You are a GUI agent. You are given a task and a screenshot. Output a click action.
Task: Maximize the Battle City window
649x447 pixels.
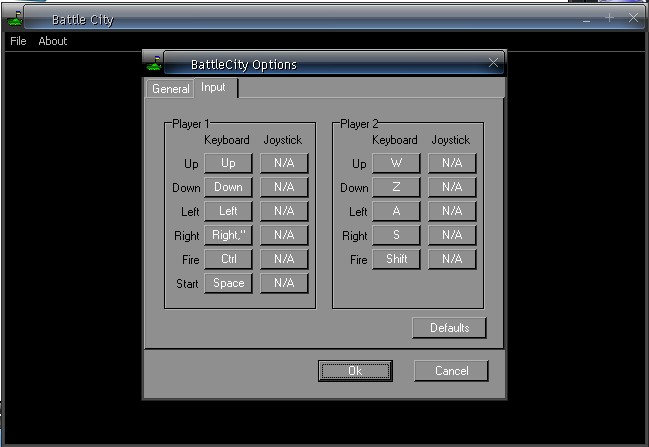tap(609, 18)
